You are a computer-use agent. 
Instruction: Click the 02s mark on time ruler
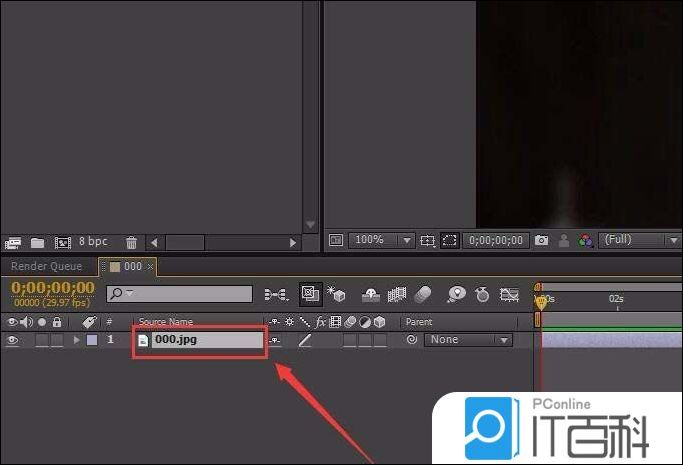coord(616,299)
